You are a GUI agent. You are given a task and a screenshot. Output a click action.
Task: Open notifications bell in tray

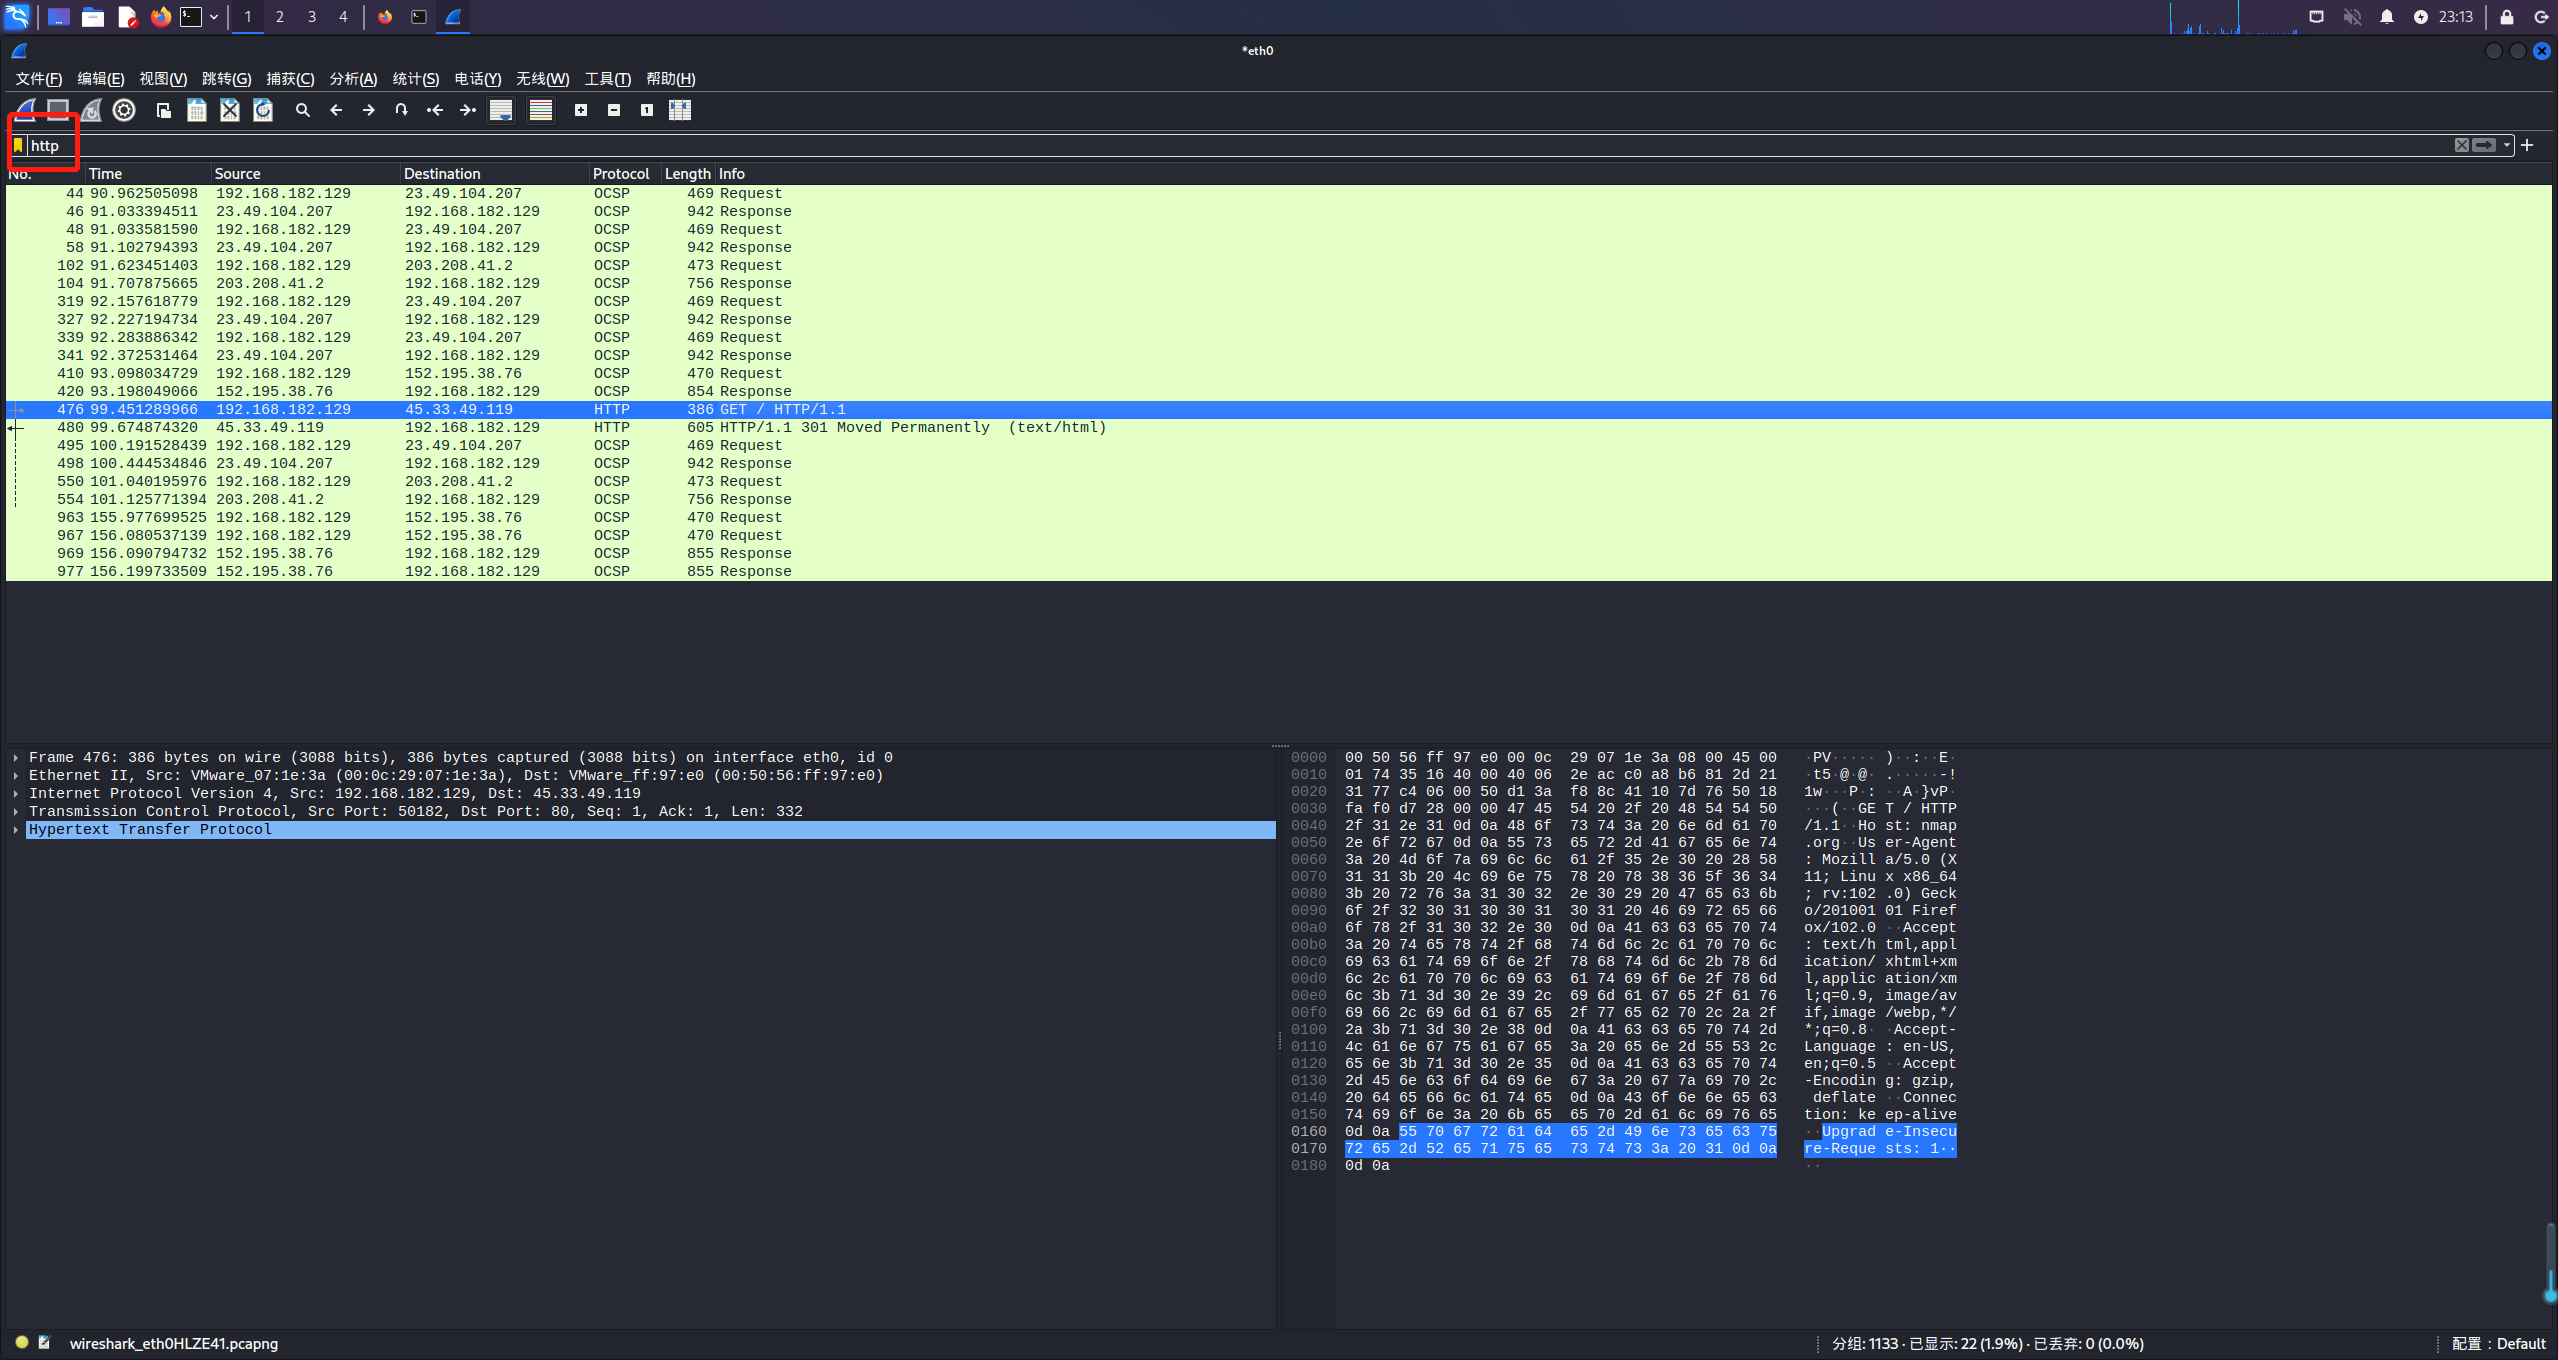click(x=2387, y=16)
